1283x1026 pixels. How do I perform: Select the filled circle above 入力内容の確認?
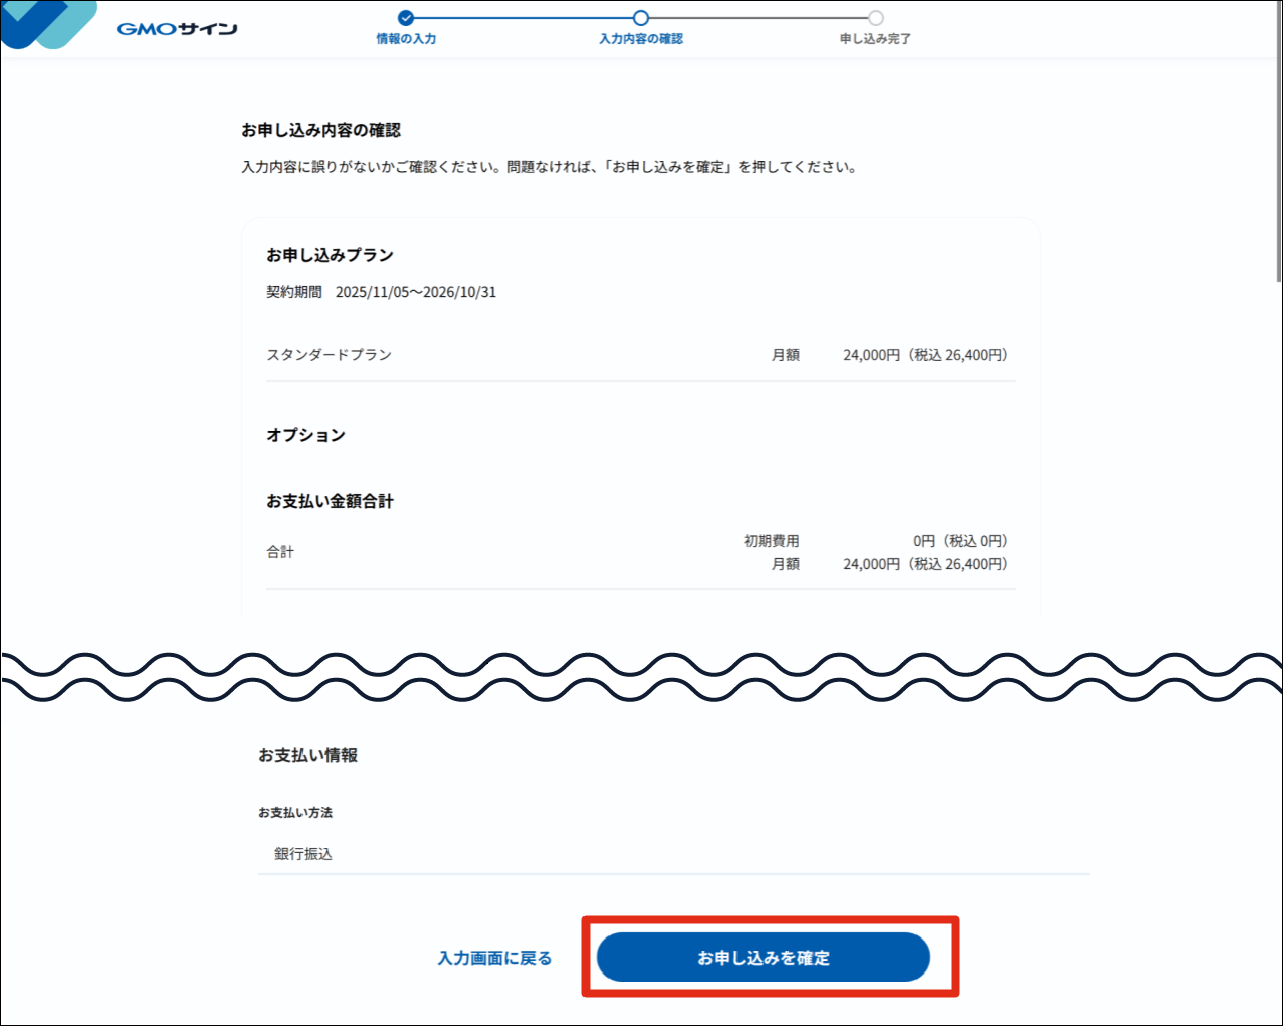(x=641, y=18)
